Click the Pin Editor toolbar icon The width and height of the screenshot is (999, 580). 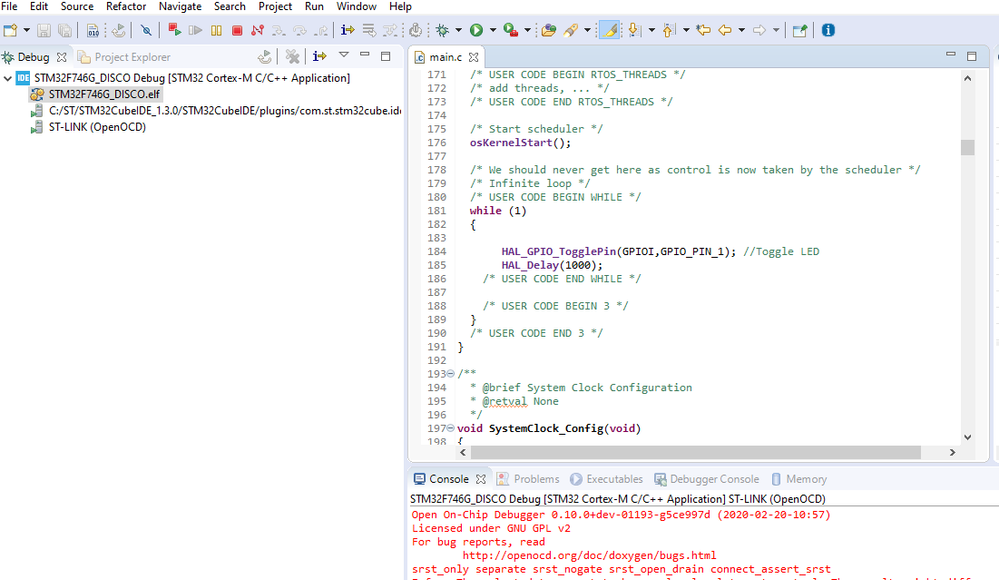tap(800, 30)
